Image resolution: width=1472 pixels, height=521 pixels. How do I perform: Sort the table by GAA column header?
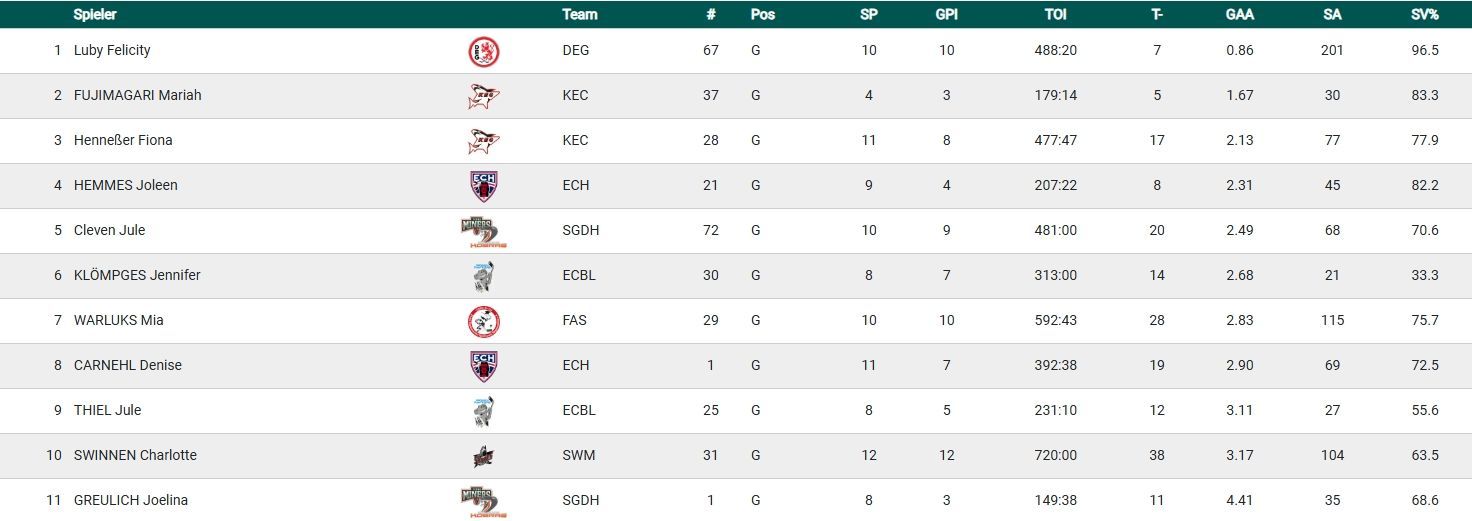point(1239,15)
